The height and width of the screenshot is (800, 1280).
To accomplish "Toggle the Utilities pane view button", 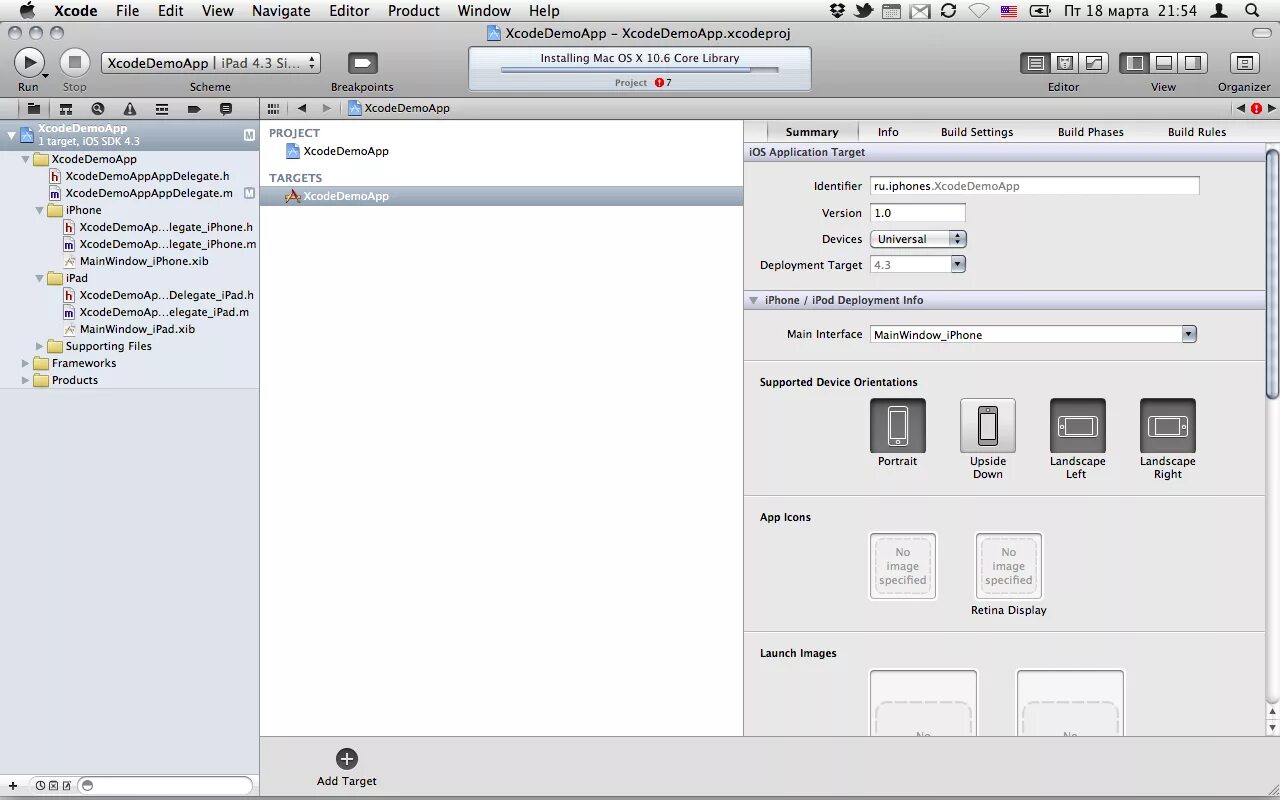I will click(1193, 63).
